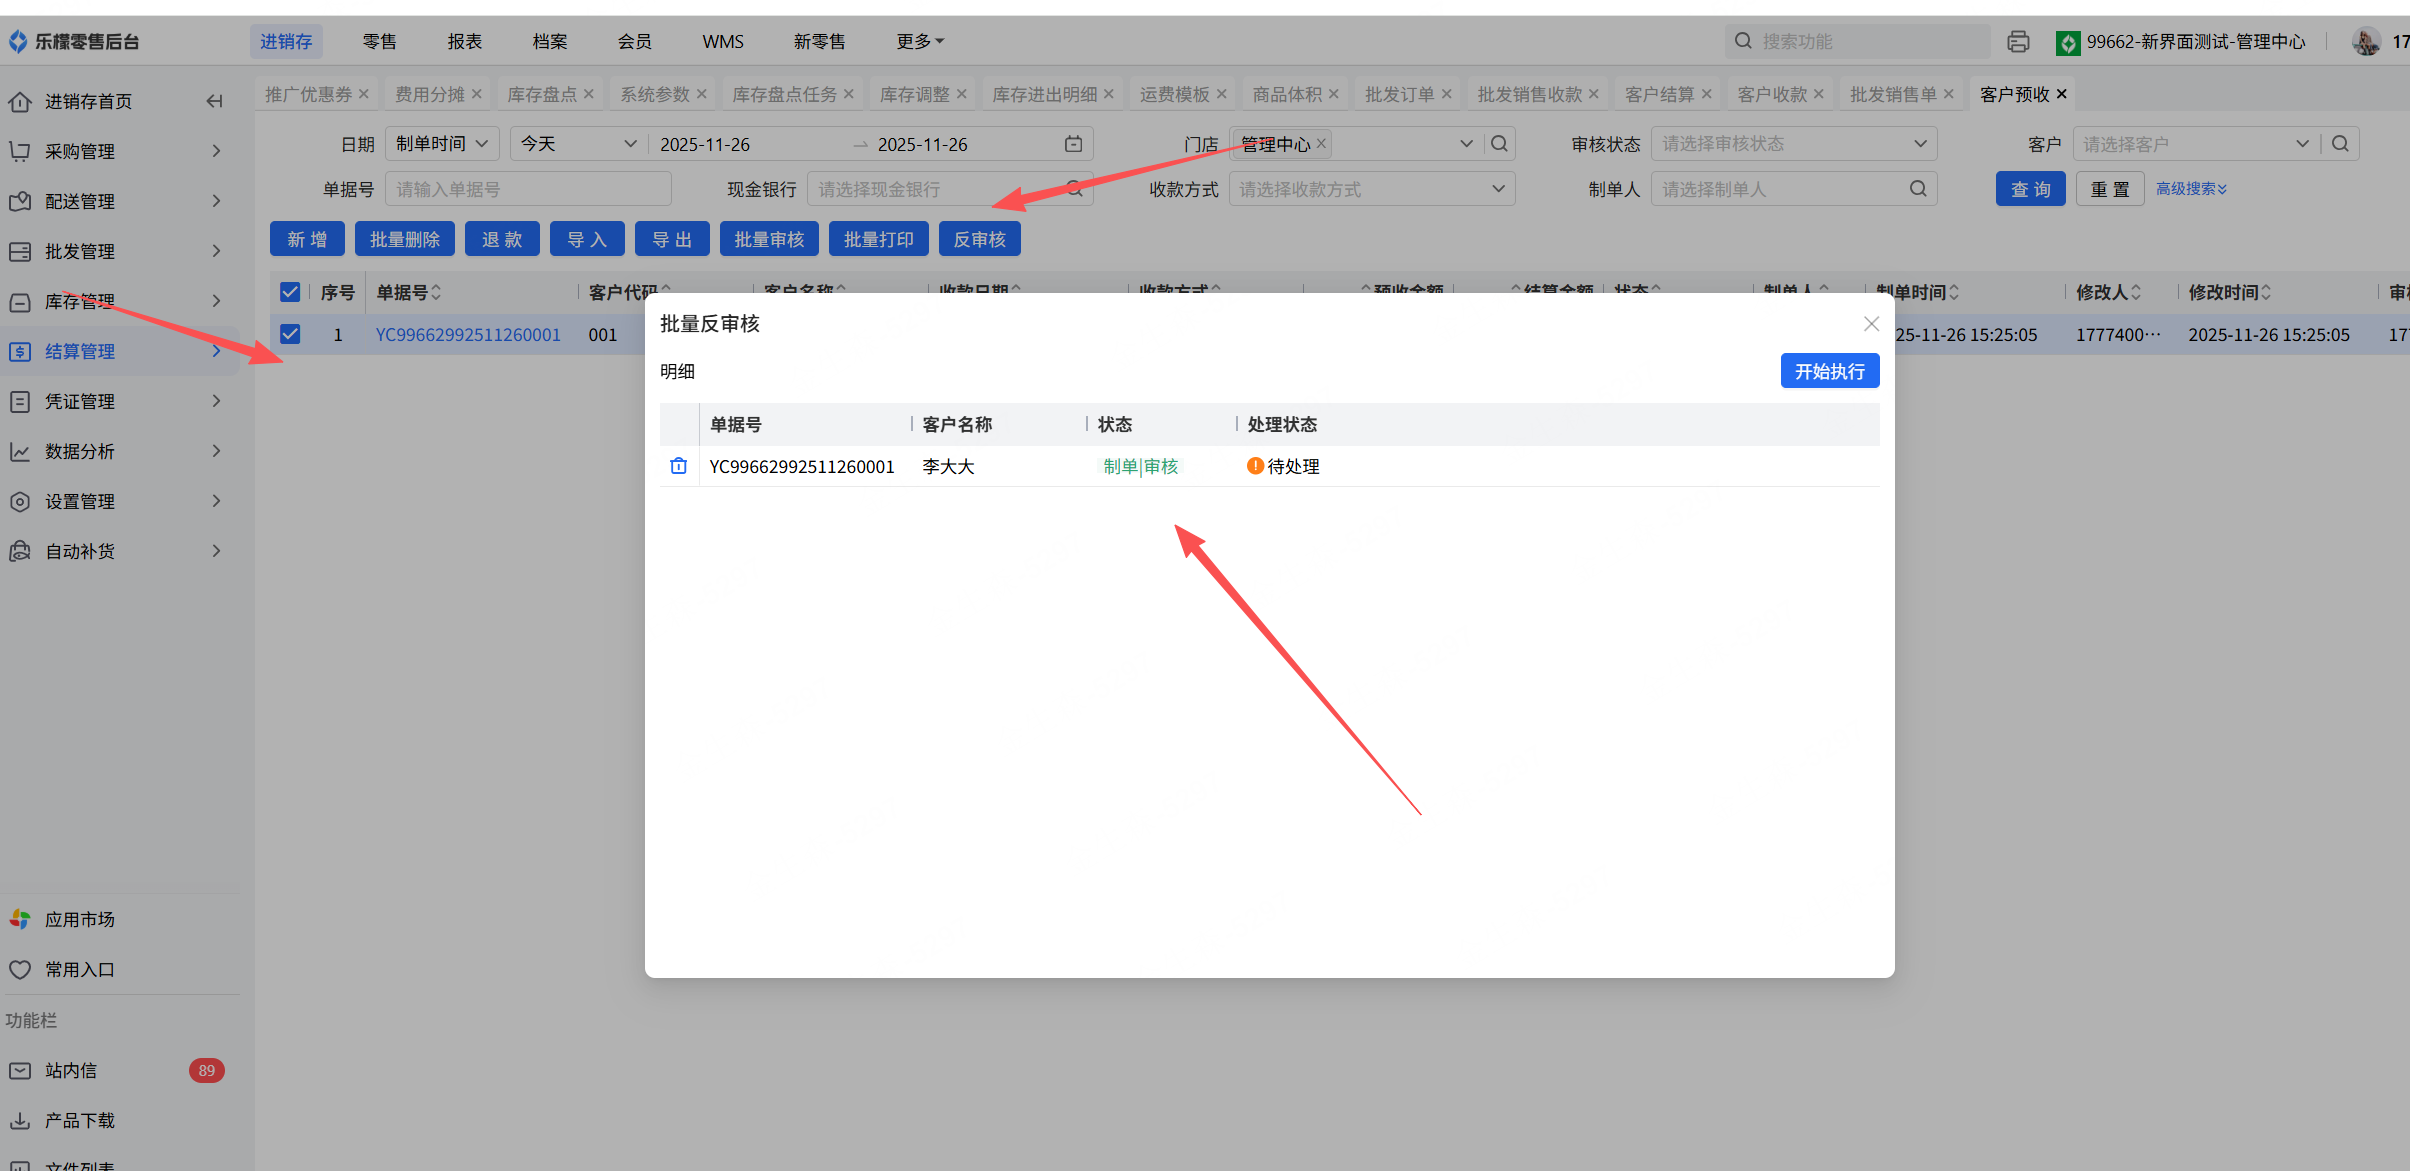Open the 报表 top menu

464,41
